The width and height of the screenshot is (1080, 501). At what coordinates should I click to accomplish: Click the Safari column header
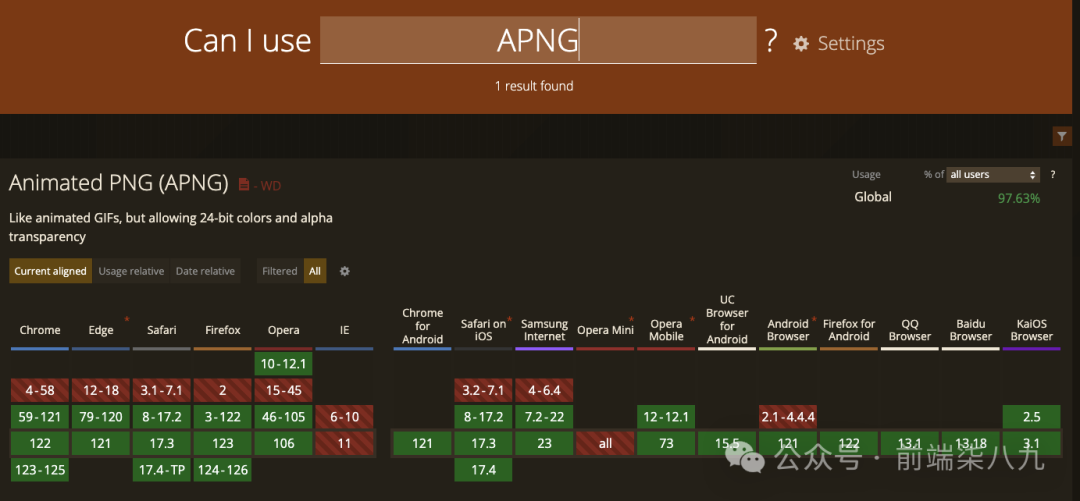[161, 330]
